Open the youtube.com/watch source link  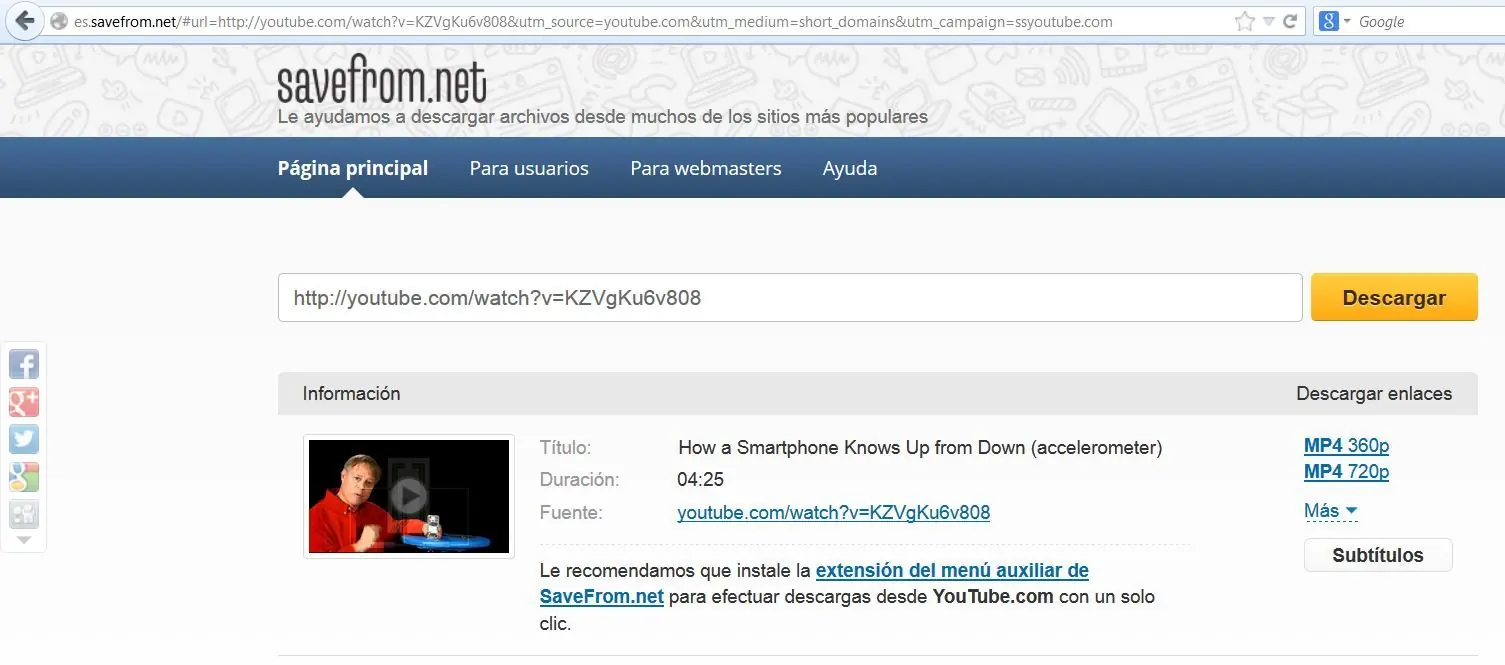pyautogui.click(x=834, y=513)
